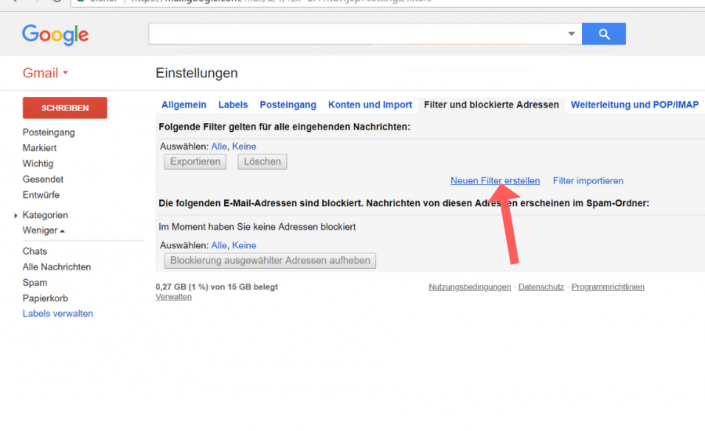Click the blue search magnifier button

(604, 34)
